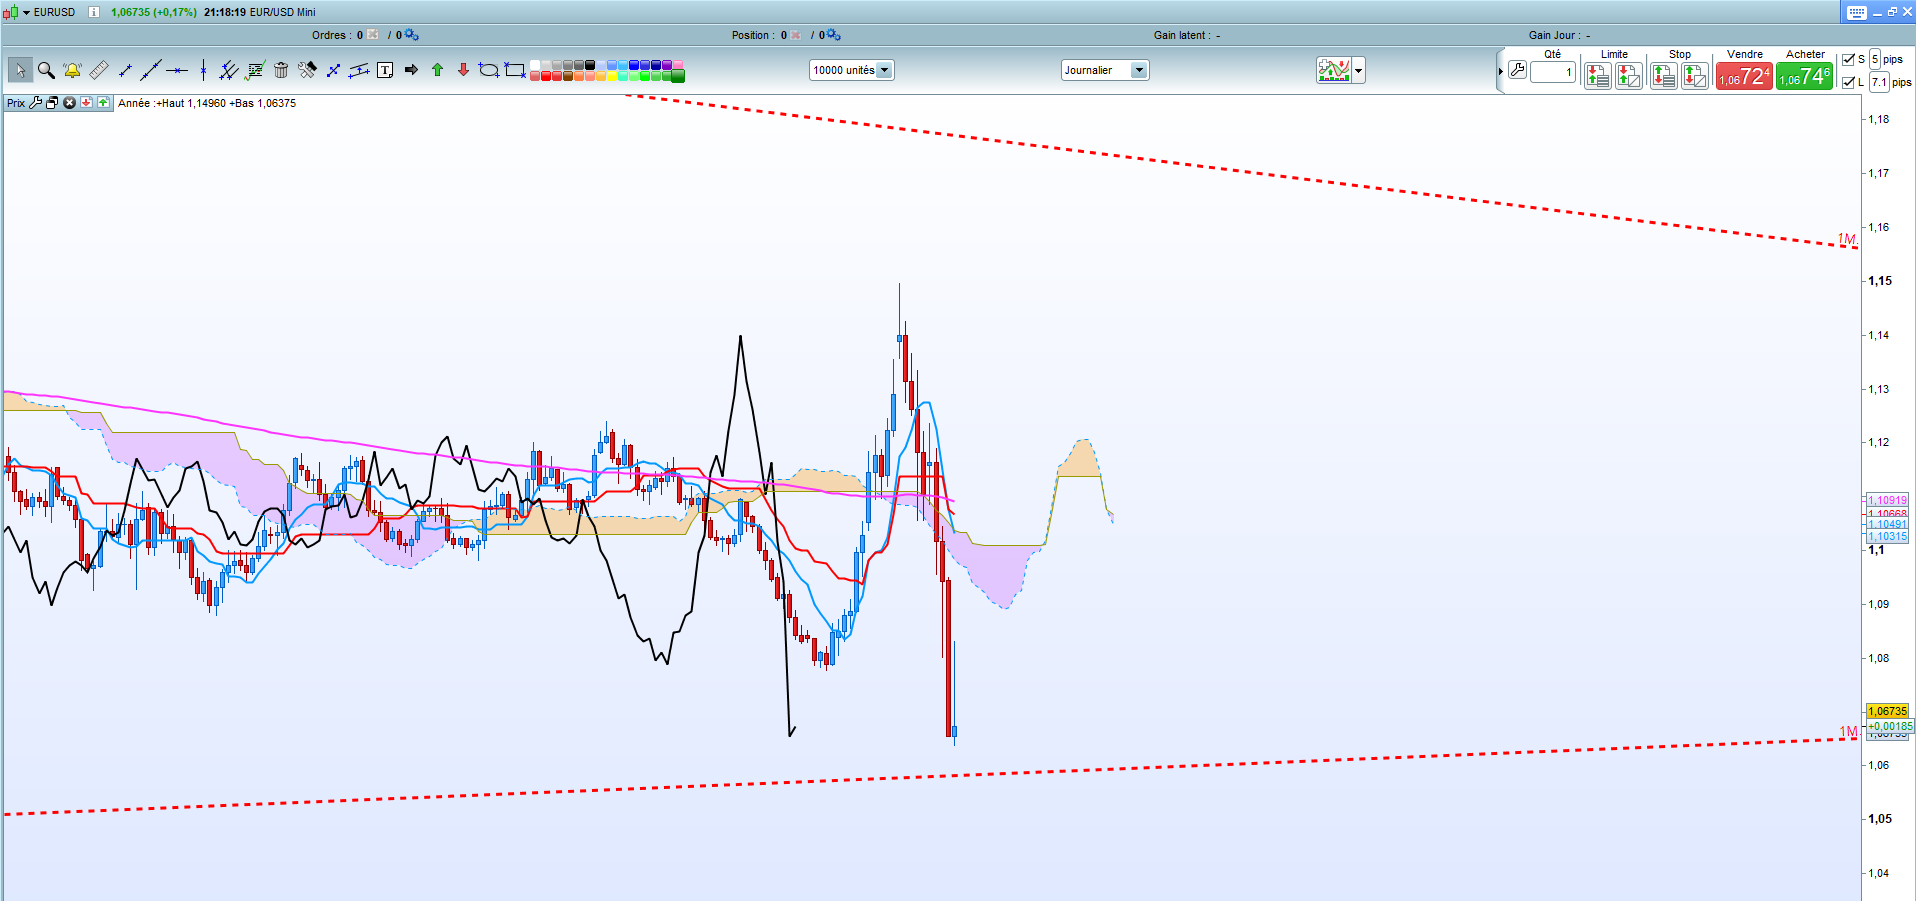The width and height of the screenshot is (1916, 901).
Task: Open the Fibonacci retracement tool
Action: tap(255, 70)
